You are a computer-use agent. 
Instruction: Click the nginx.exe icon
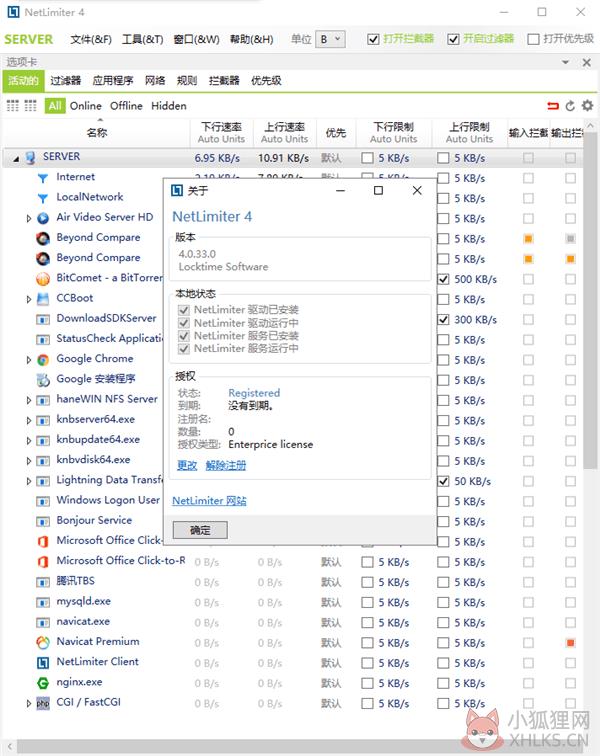[x=43, y=683]
